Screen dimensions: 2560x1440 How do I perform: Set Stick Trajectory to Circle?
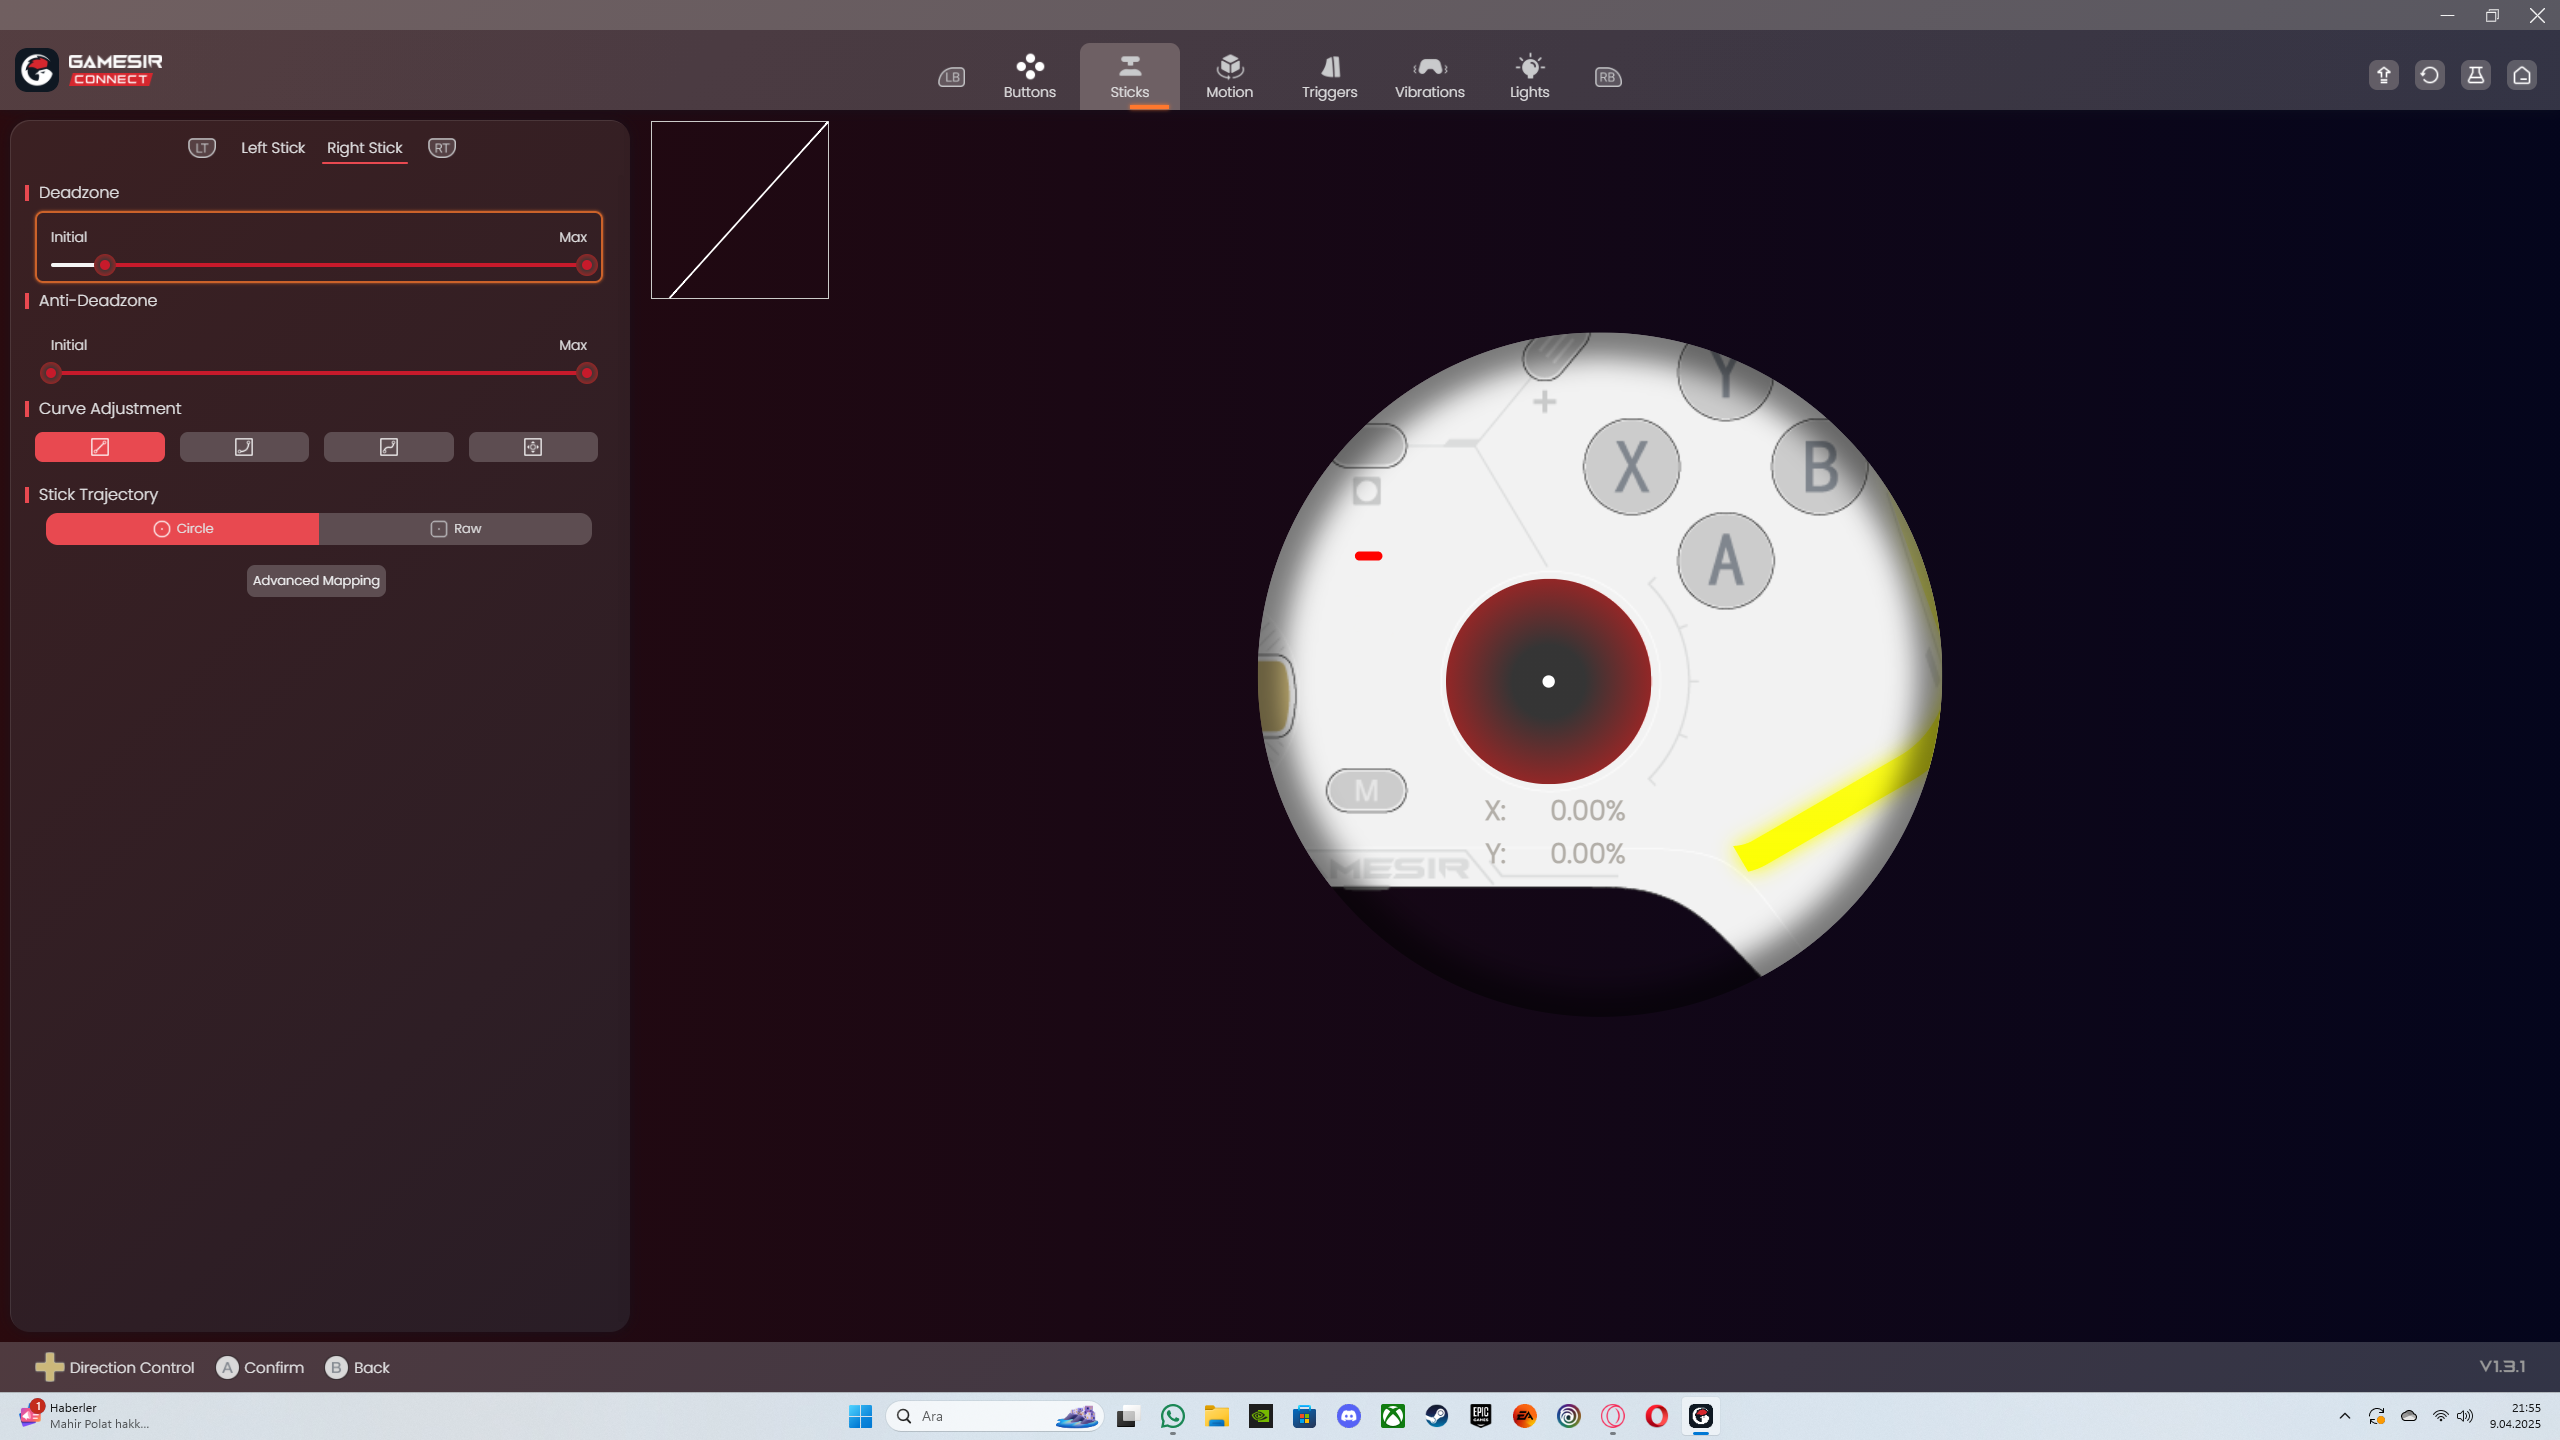coord(183,529)
